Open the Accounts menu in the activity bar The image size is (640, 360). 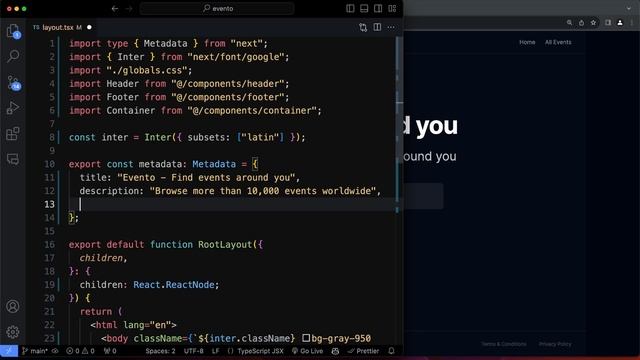pyautogui.click(x=13, y=306)
